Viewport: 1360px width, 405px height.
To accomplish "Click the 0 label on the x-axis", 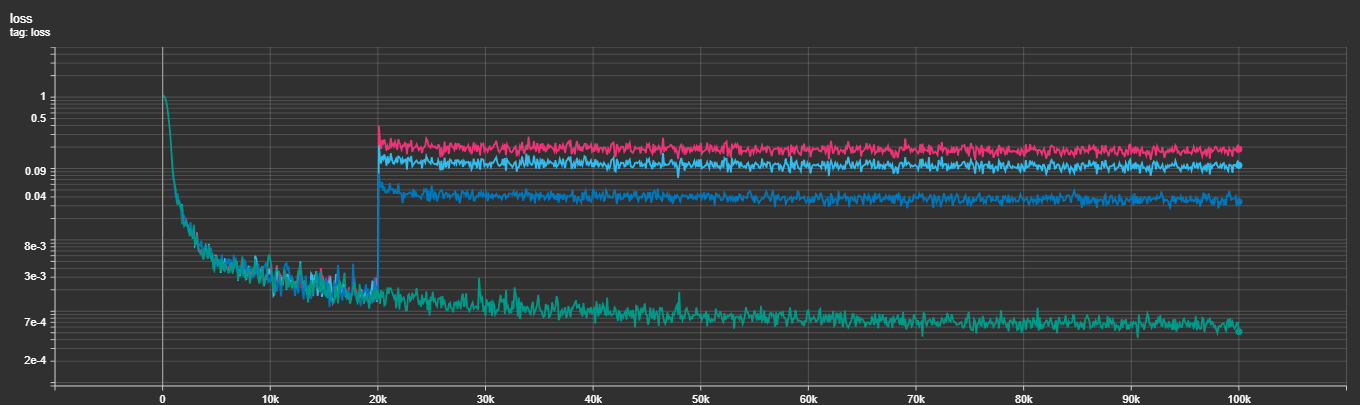I will click(162, 397).
